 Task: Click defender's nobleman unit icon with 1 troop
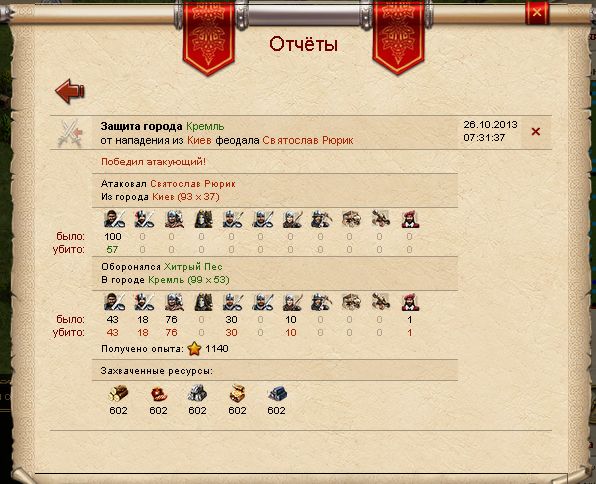tap(411, 302)
